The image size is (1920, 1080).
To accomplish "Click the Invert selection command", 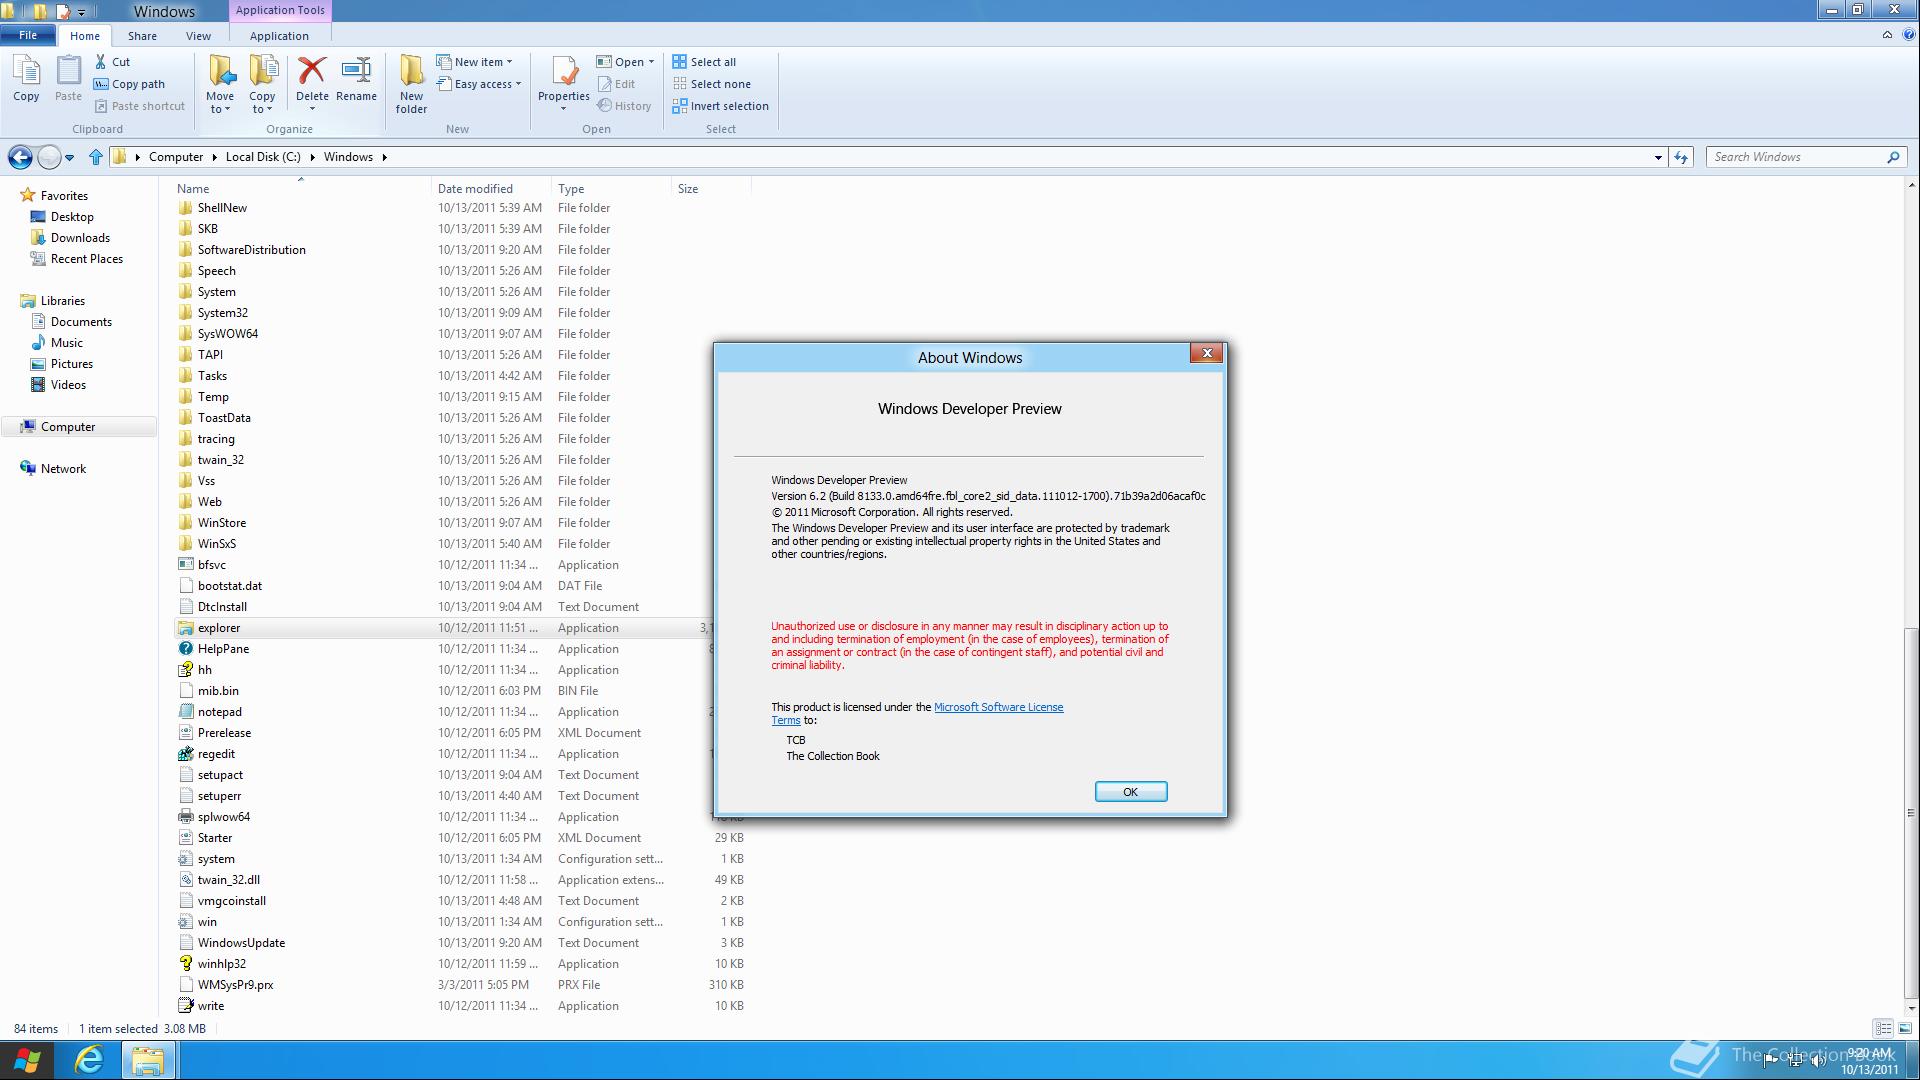I will coord(720,106).
